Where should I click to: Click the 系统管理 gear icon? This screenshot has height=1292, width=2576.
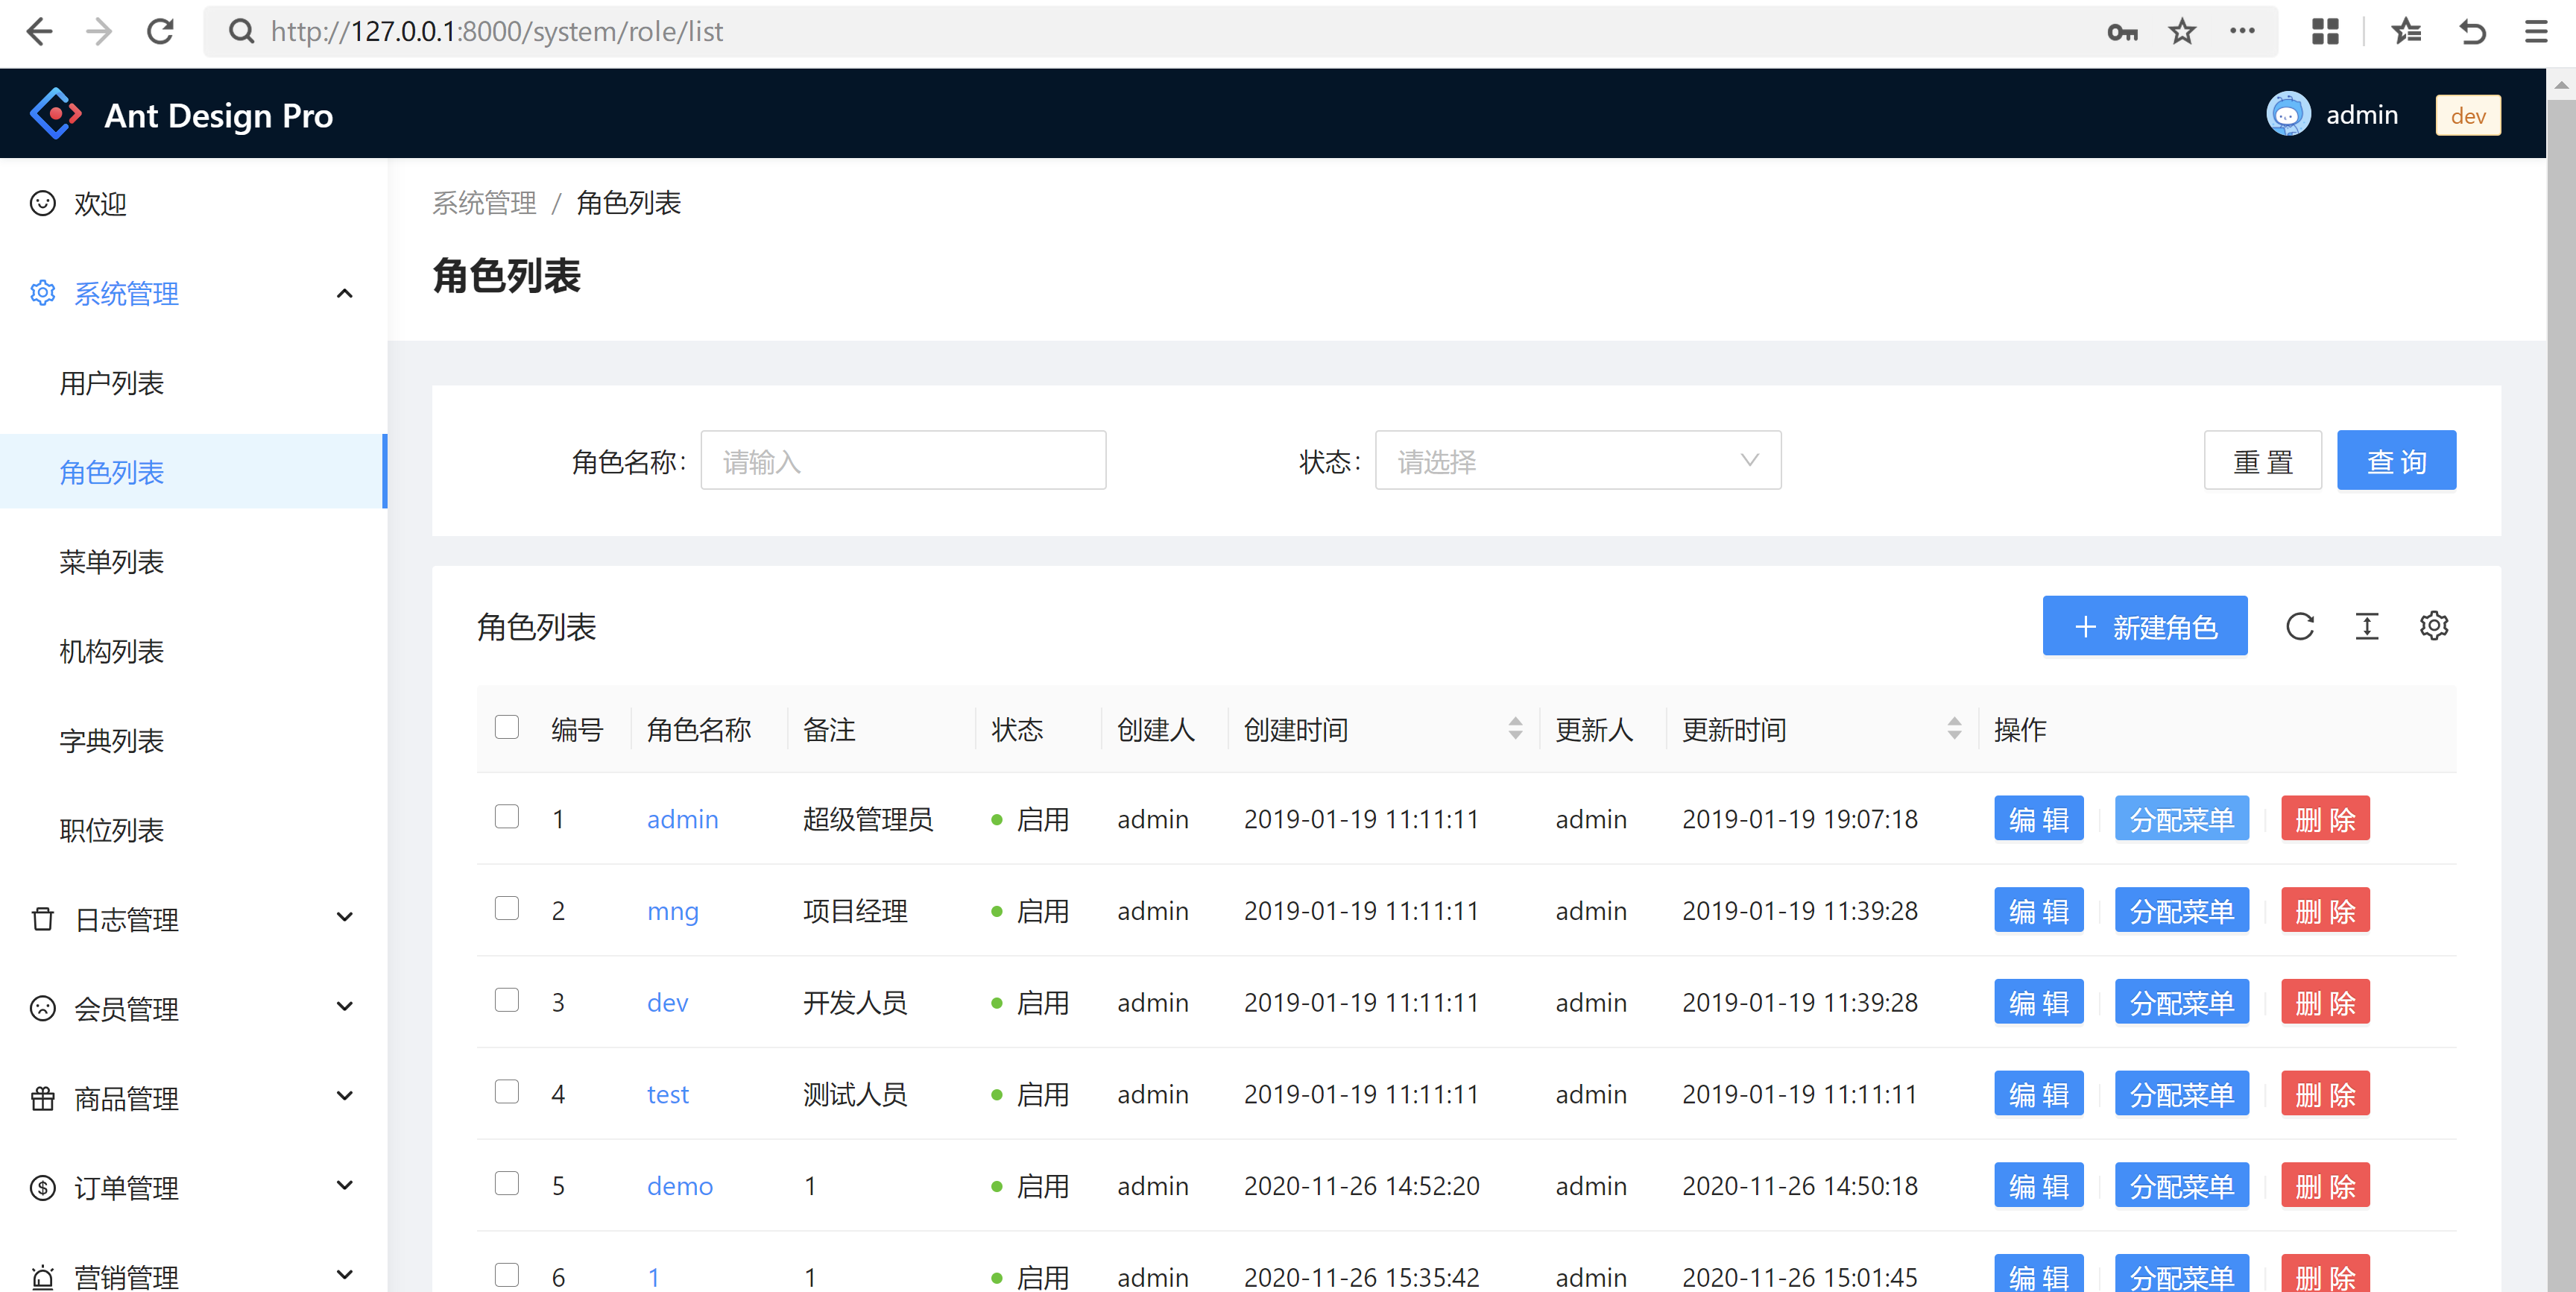(43, 293)
